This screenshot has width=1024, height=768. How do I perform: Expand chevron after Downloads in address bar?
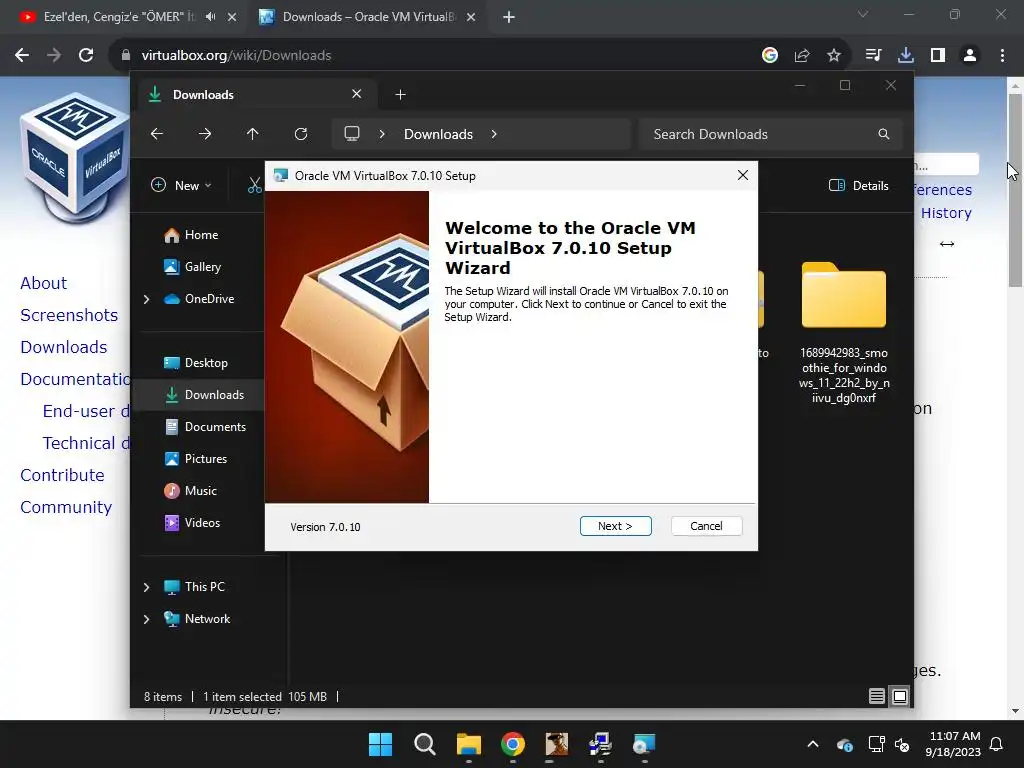click(494, 134)
